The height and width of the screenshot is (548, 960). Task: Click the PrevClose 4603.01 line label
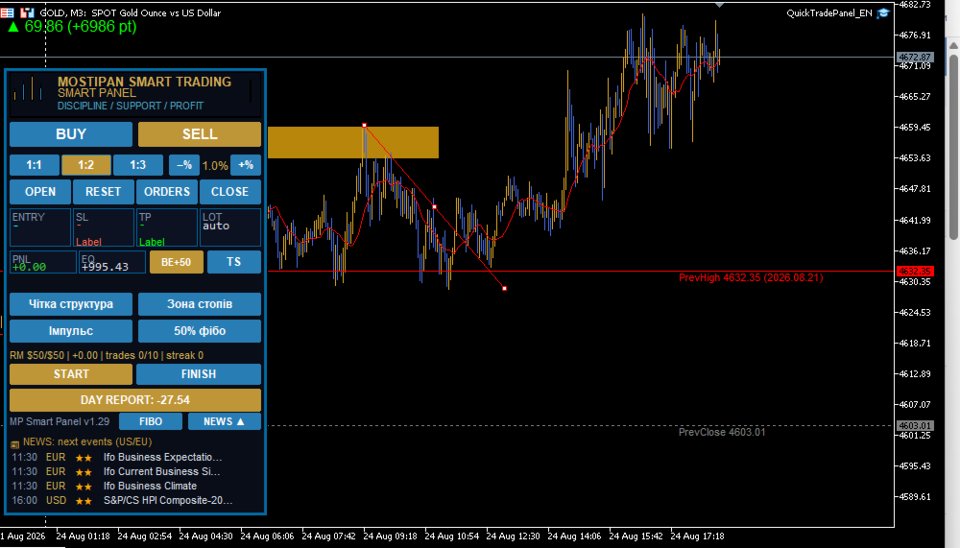(722, 432)
